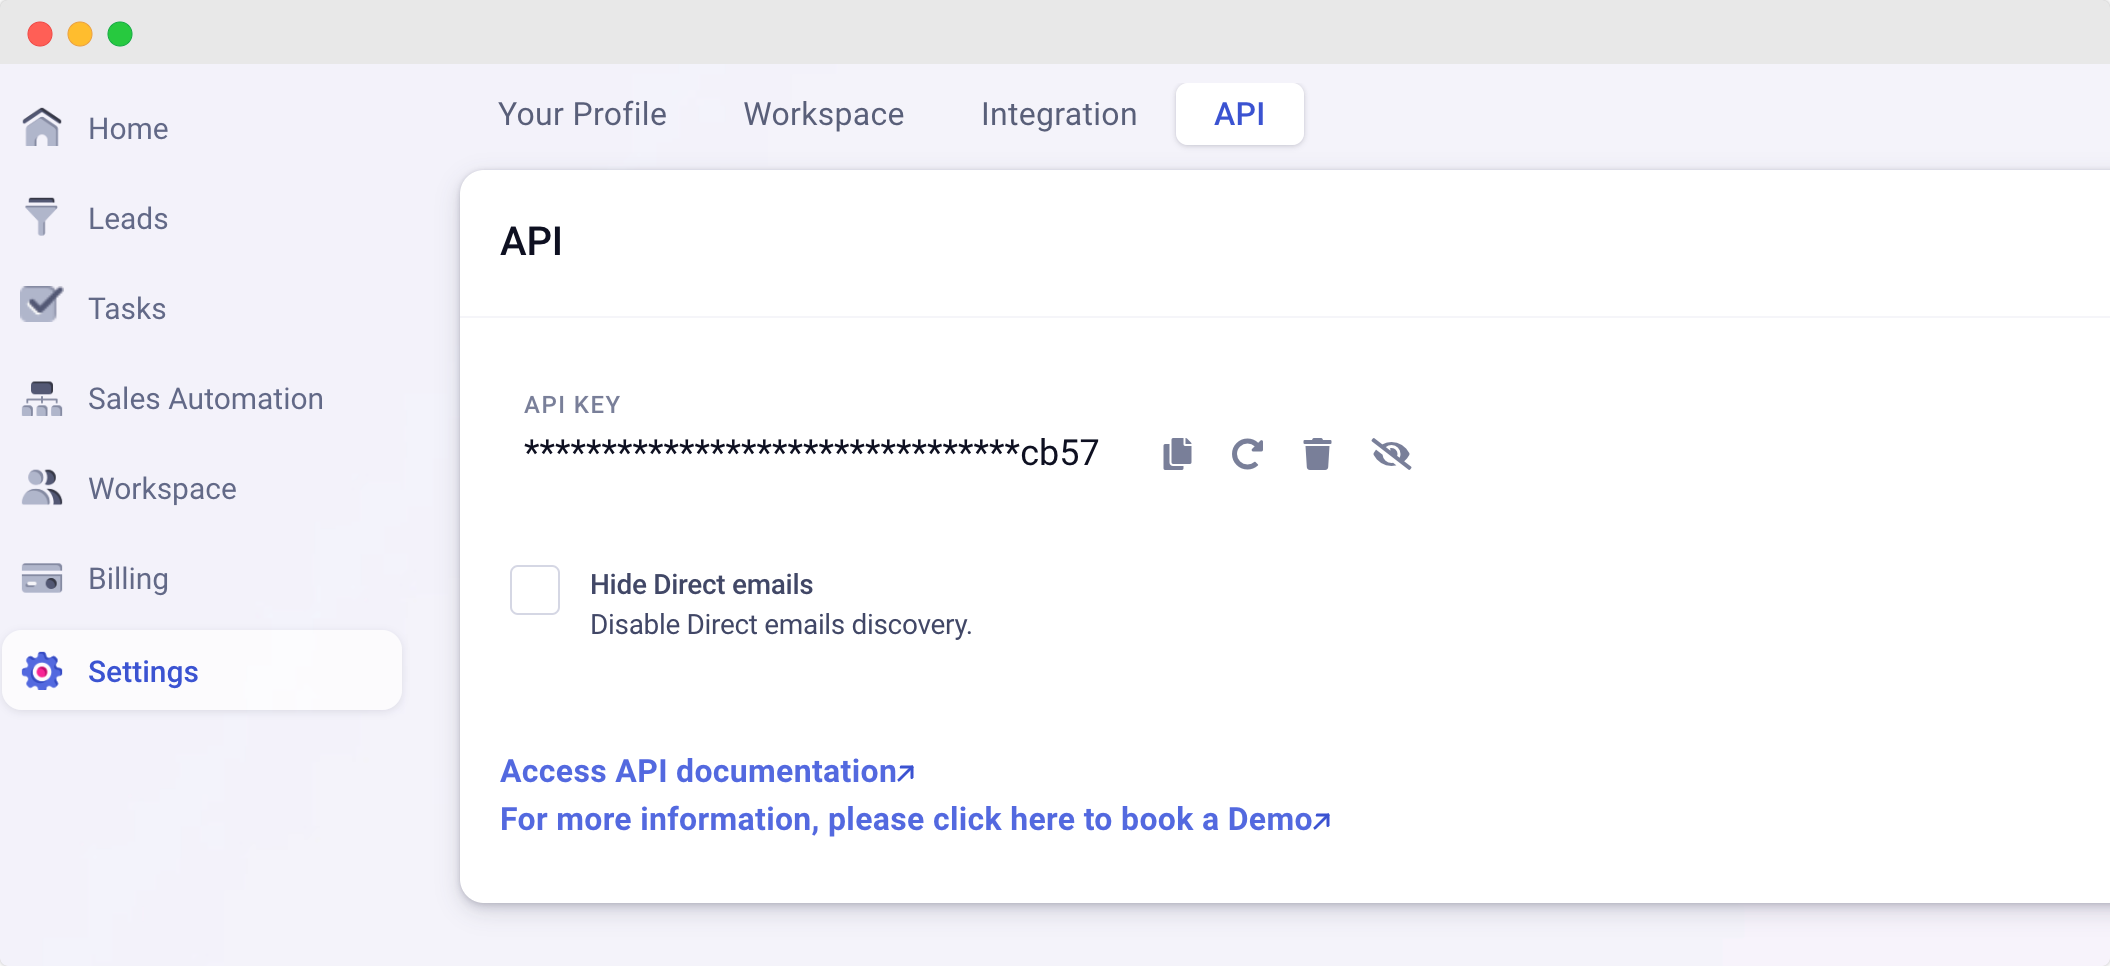Open Workspace in the left sidebar
2110x966 pixels.
[162, 488]
